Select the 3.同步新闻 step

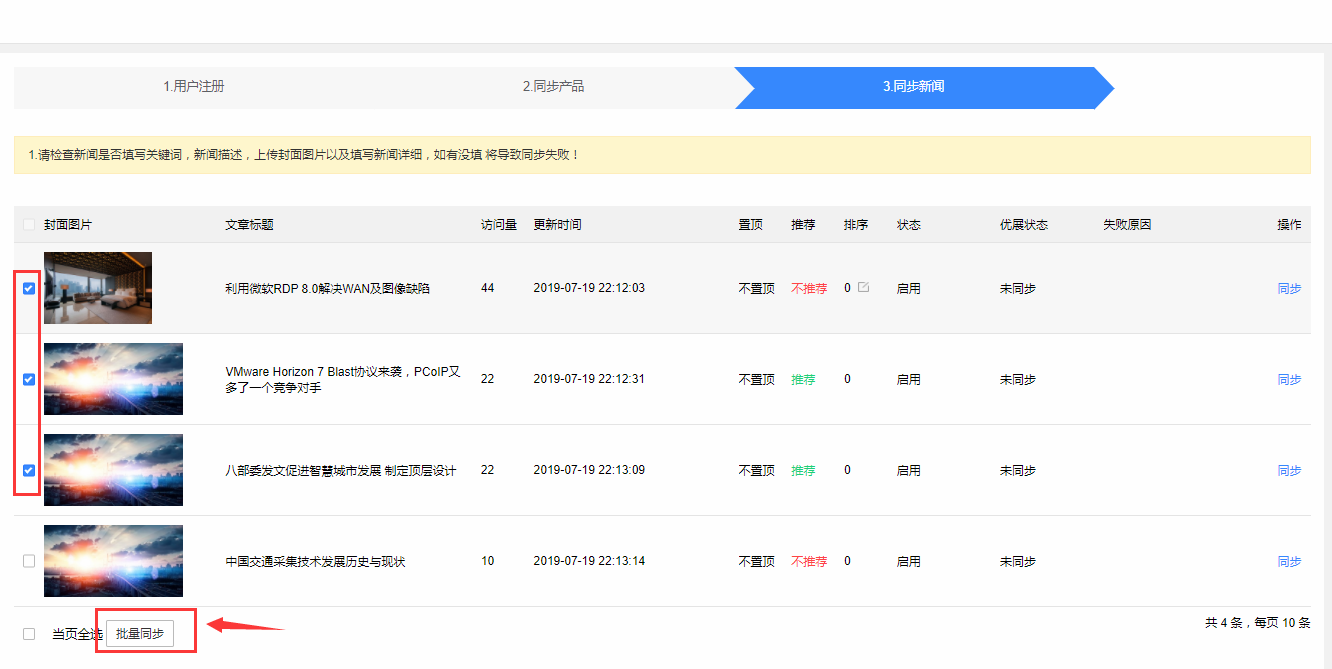pos(913,87)
